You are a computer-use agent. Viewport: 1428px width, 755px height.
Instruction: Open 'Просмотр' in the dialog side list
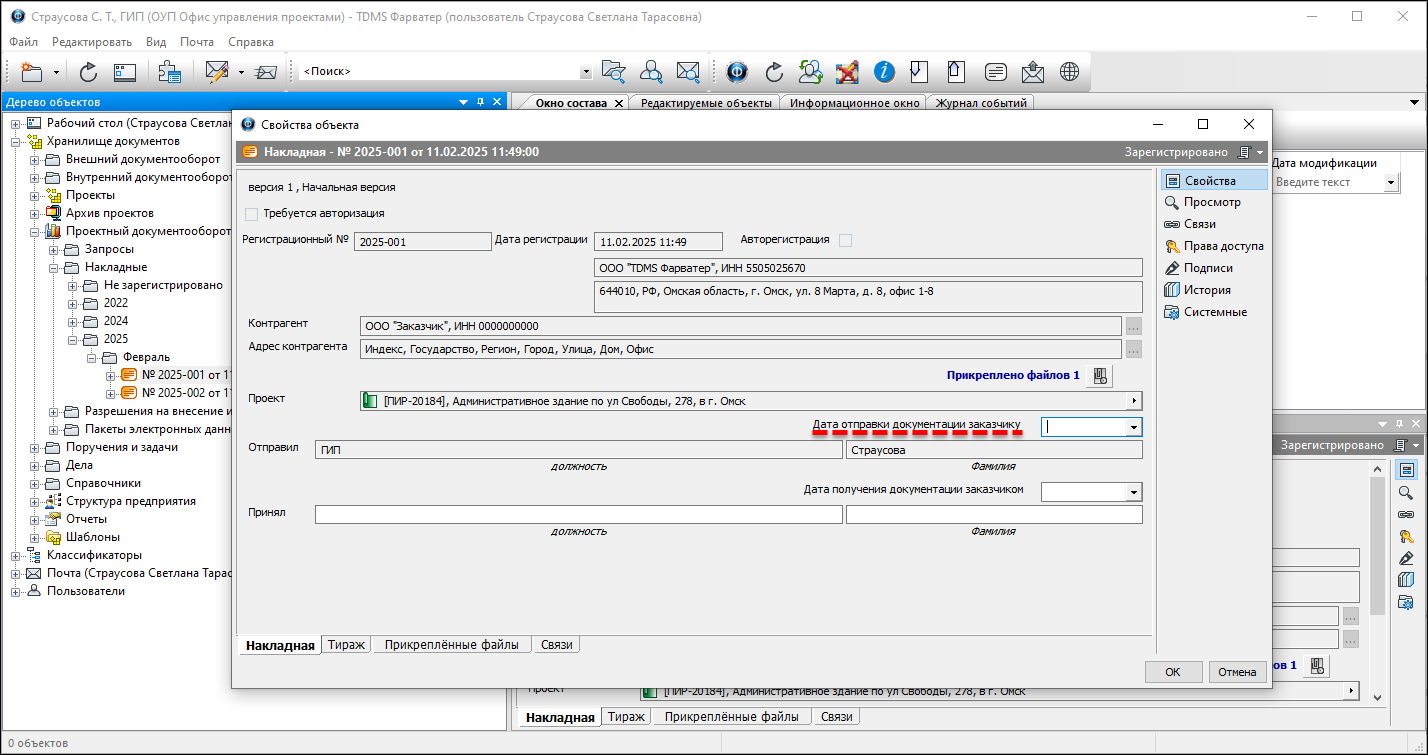(x=1212, y=202)
